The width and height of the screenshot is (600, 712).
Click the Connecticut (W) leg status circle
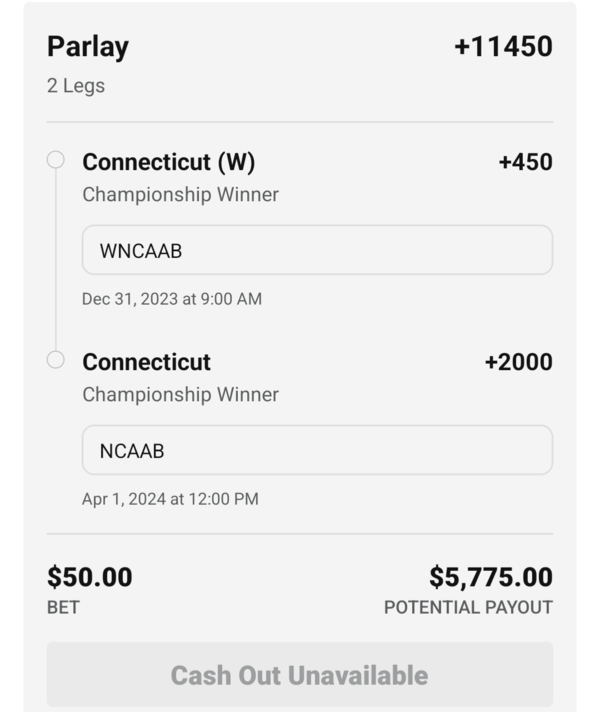tap(55, 160)
